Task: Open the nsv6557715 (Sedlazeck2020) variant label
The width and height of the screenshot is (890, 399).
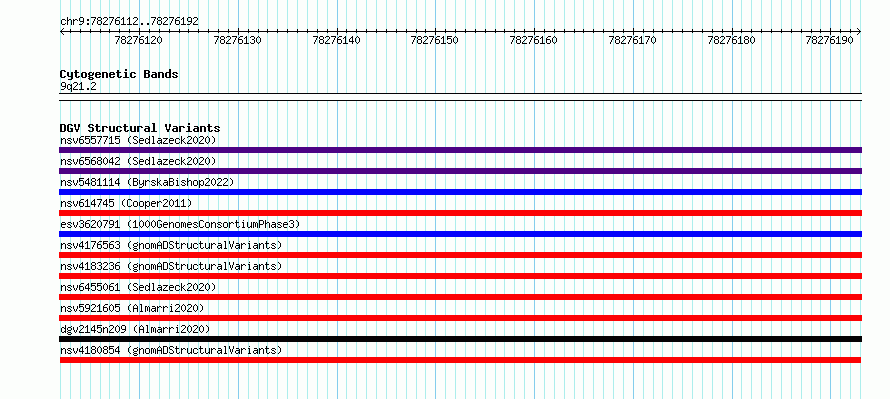Action: [138, 140]
